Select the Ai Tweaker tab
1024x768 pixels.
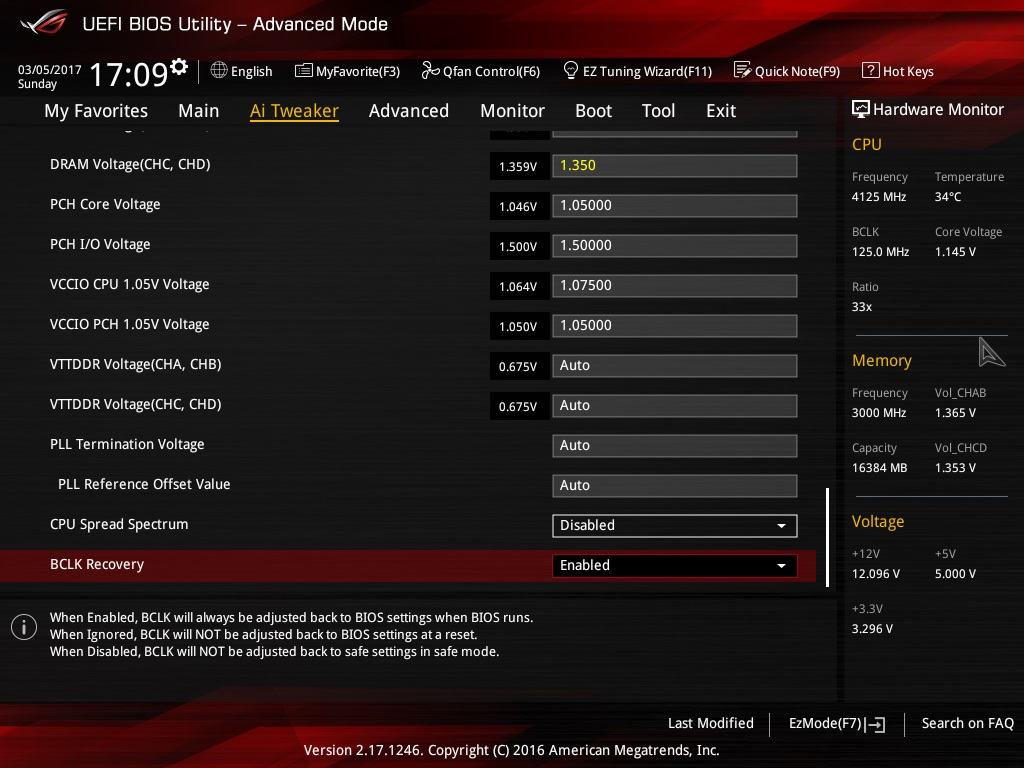click(x=294, y=111)
